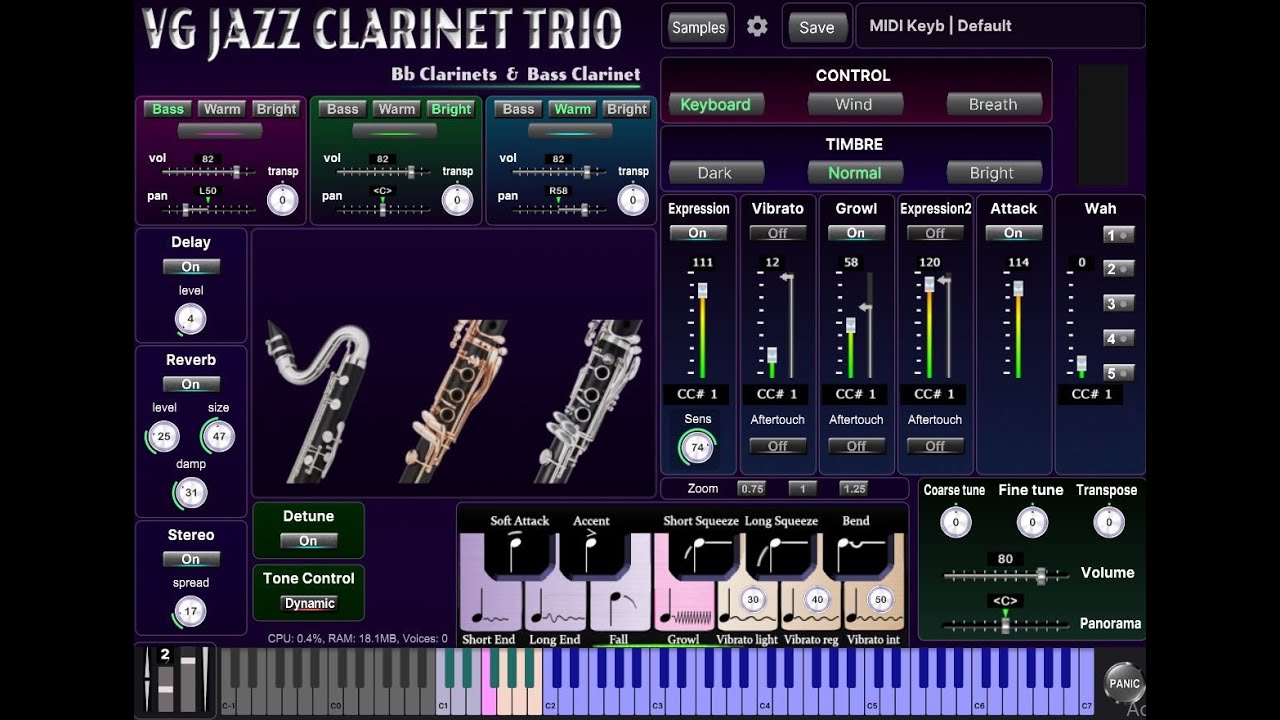This screenshot has height=720, width=1280.
Task: Open the MIDI Keyb | Default preset selector
Action: [x=1000, y=26]
